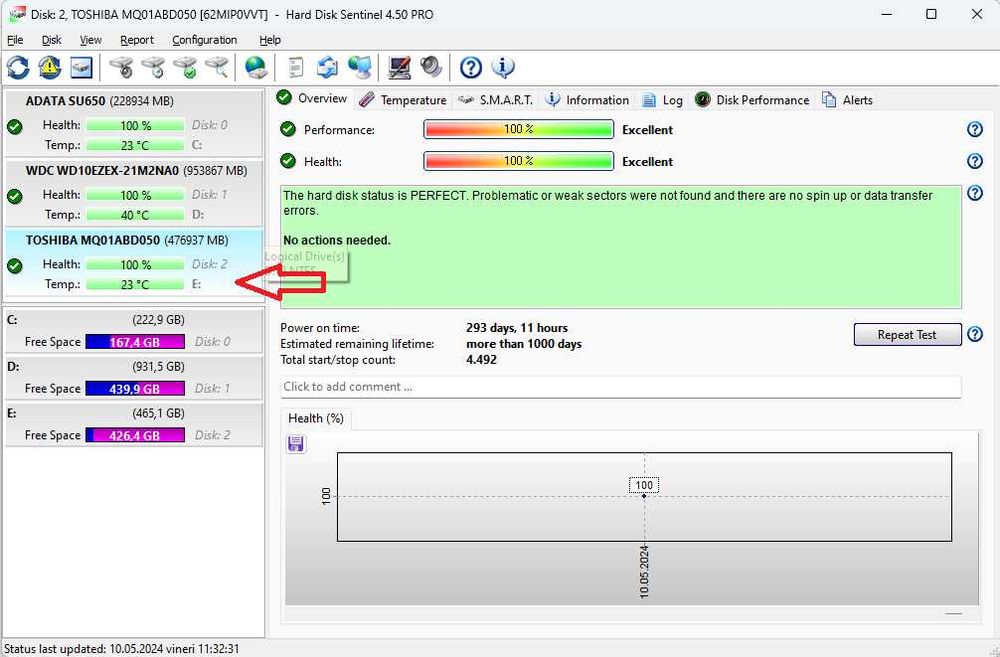Viewport: 1000px width, 657px height.
Task: Click the "No actions needed." text
Action: pos(337,240)
